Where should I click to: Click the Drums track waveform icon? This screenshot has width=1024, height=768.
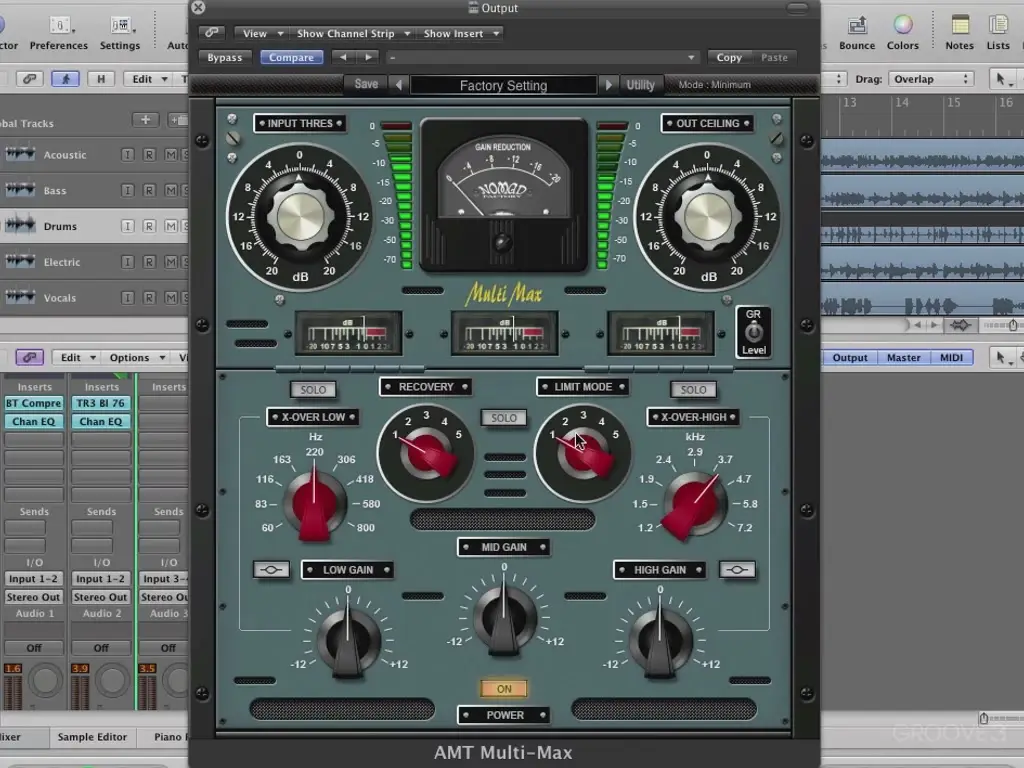(x=20, y=225)
